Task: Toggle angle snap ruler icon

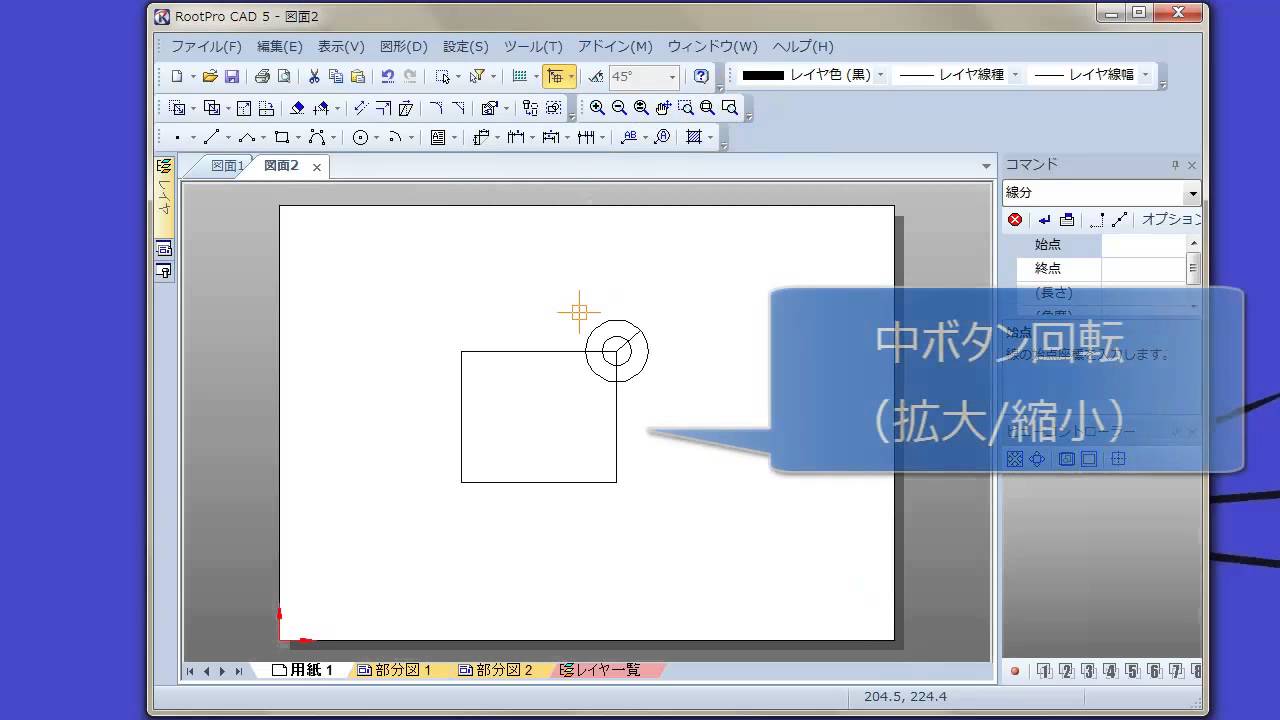Action: (x=596, y=76)
